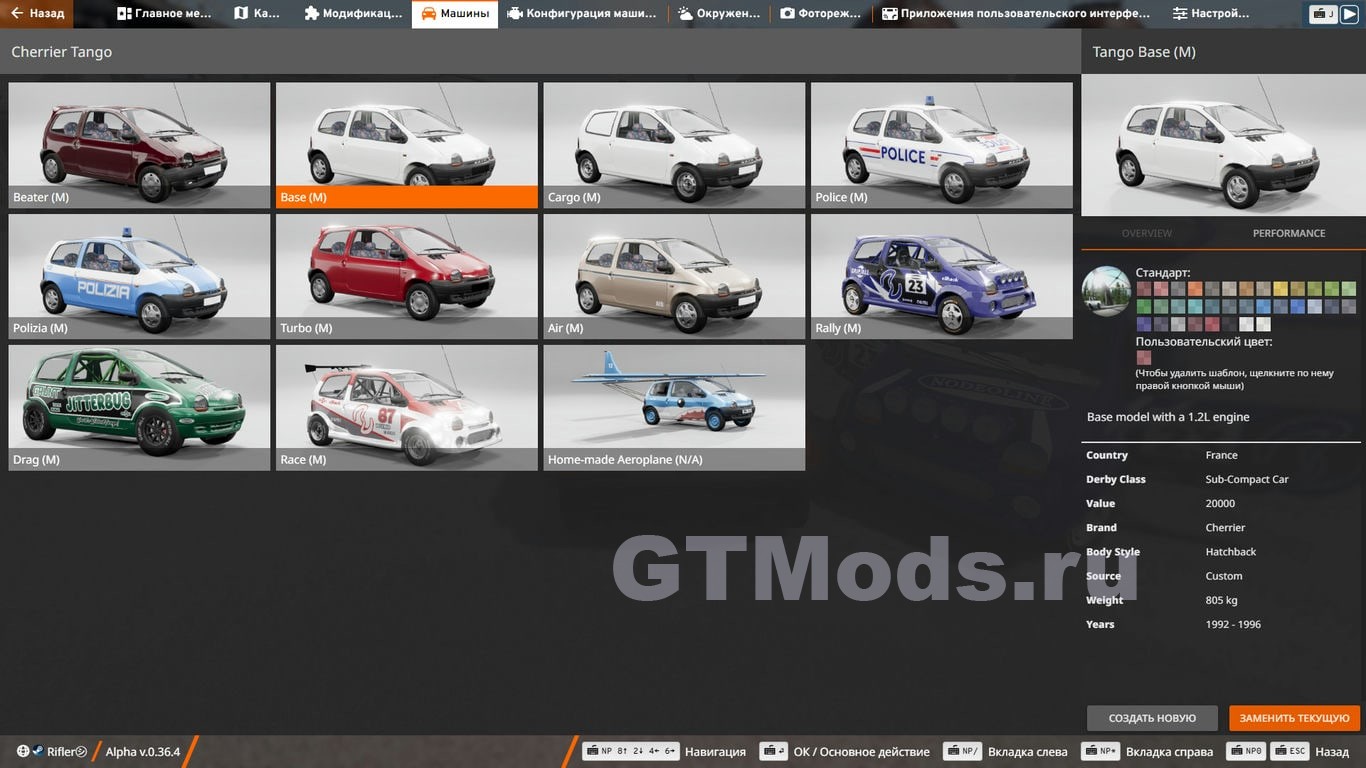Open the Приложения пользовательского интерфейса tab
Image resolution: width=1366 pixels, height=768 pixels.
[x=1015, y=14]
